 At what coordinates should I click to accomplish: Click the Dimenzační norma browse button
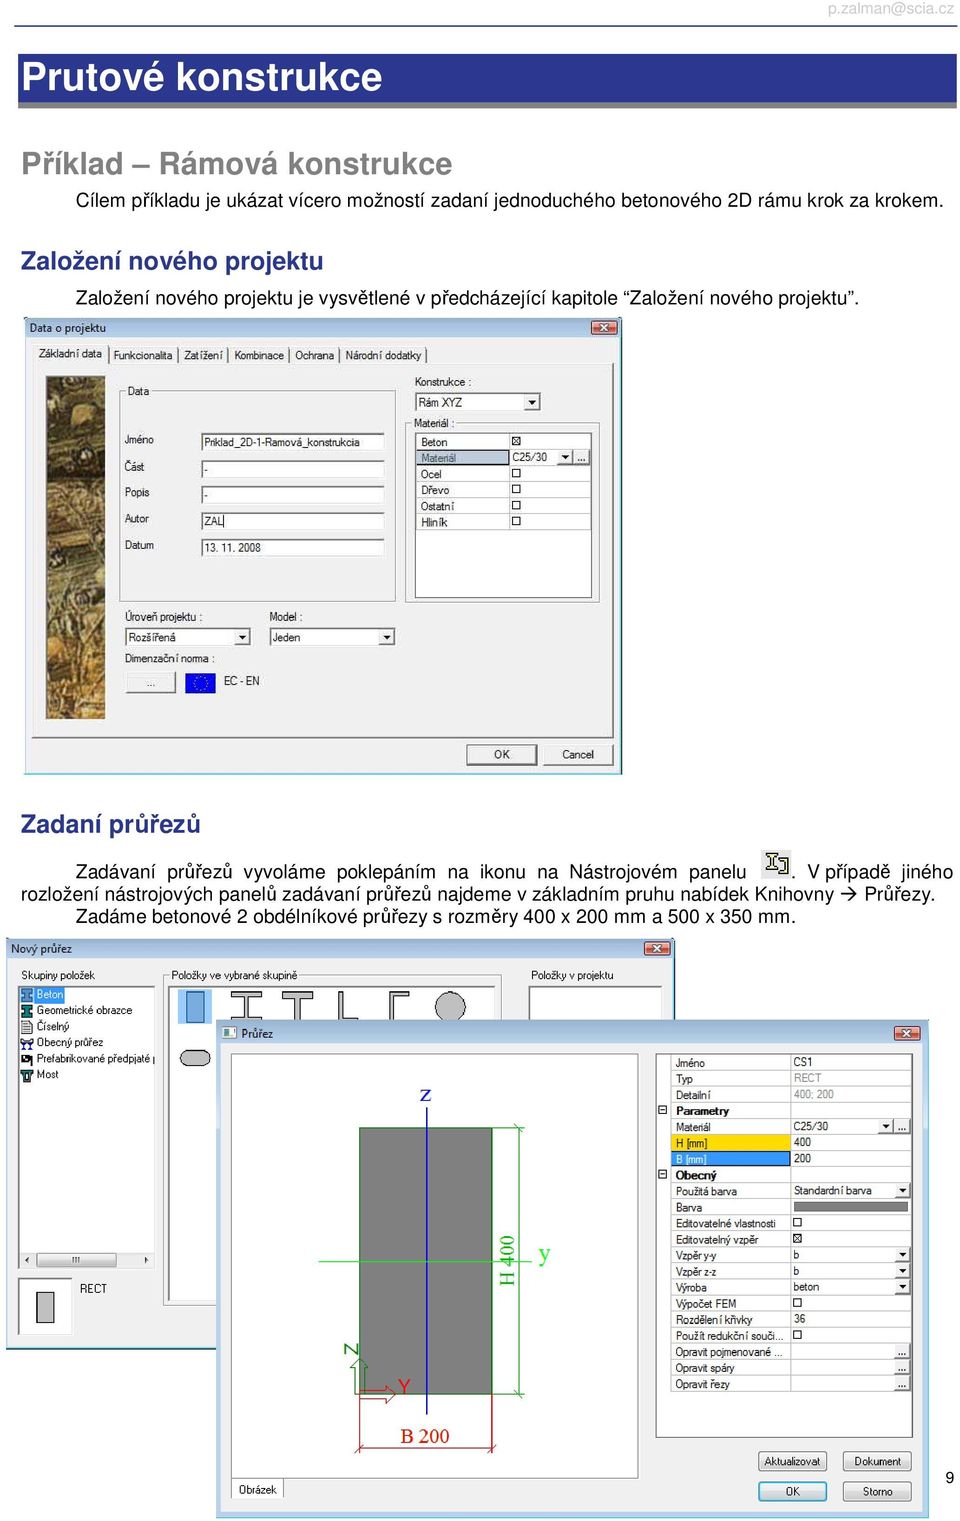(x=151, y=683)
